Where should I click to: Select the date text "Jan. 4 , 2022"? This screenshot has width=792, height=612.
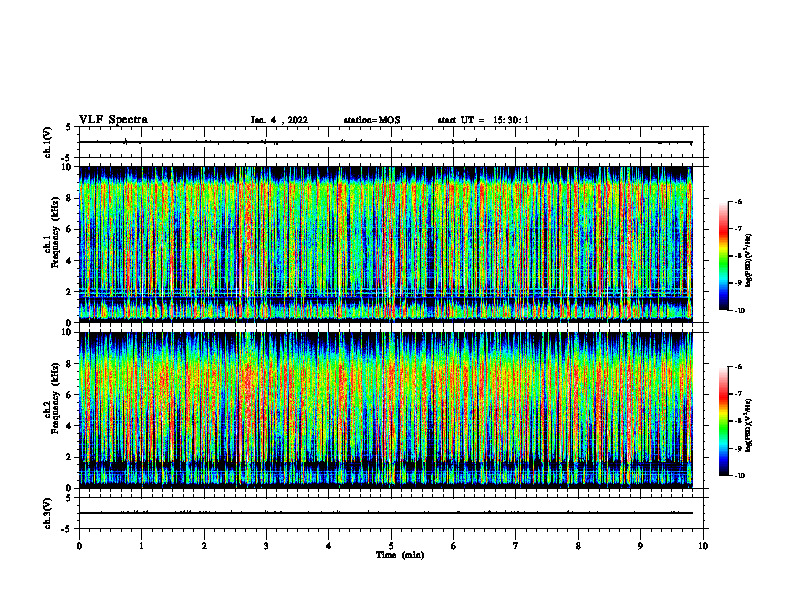click(x=279, y=120)
